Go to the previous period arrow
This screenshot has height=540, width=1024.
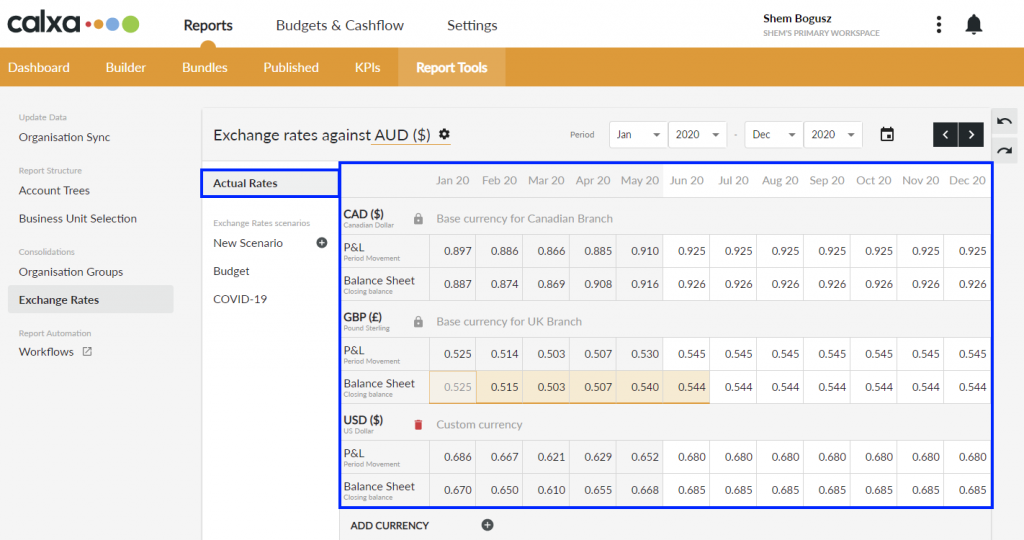945,135
